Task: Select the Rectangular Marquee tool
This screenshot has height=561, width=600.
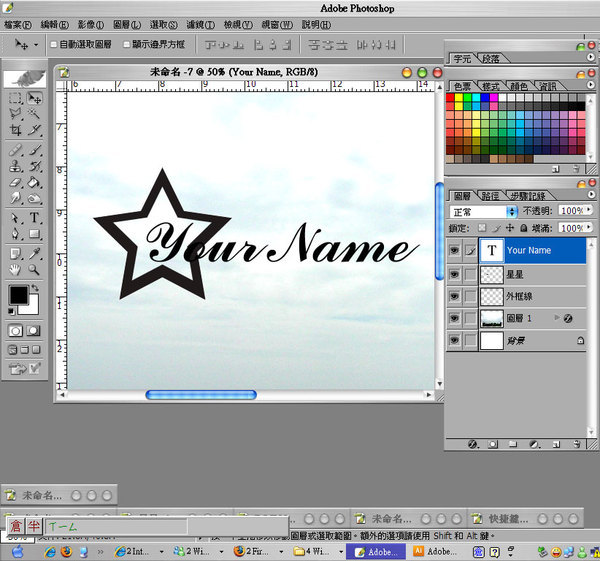Action: point(16,98)
